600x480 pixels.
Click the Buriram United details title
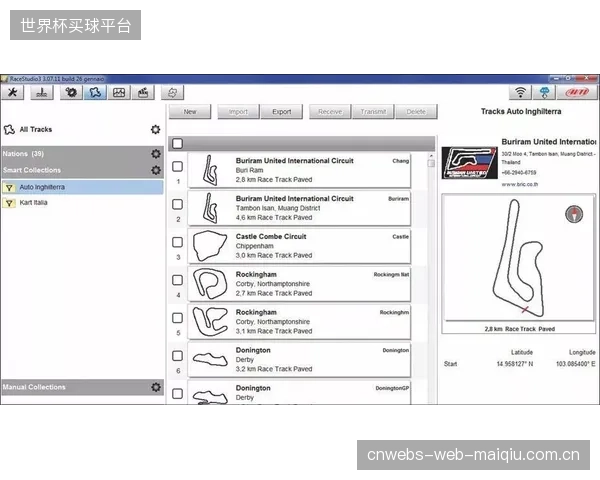pyautogui.click(x=549, y=142)
